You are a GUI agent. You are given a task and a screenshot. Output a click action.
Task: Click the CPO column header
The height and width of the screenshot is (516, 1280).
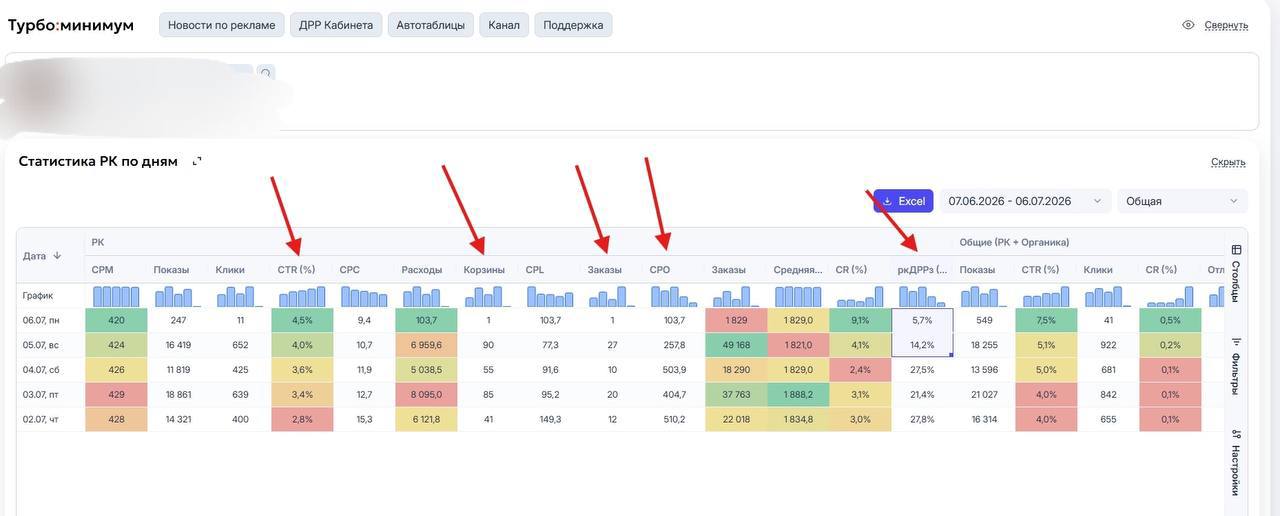point(660,270)
